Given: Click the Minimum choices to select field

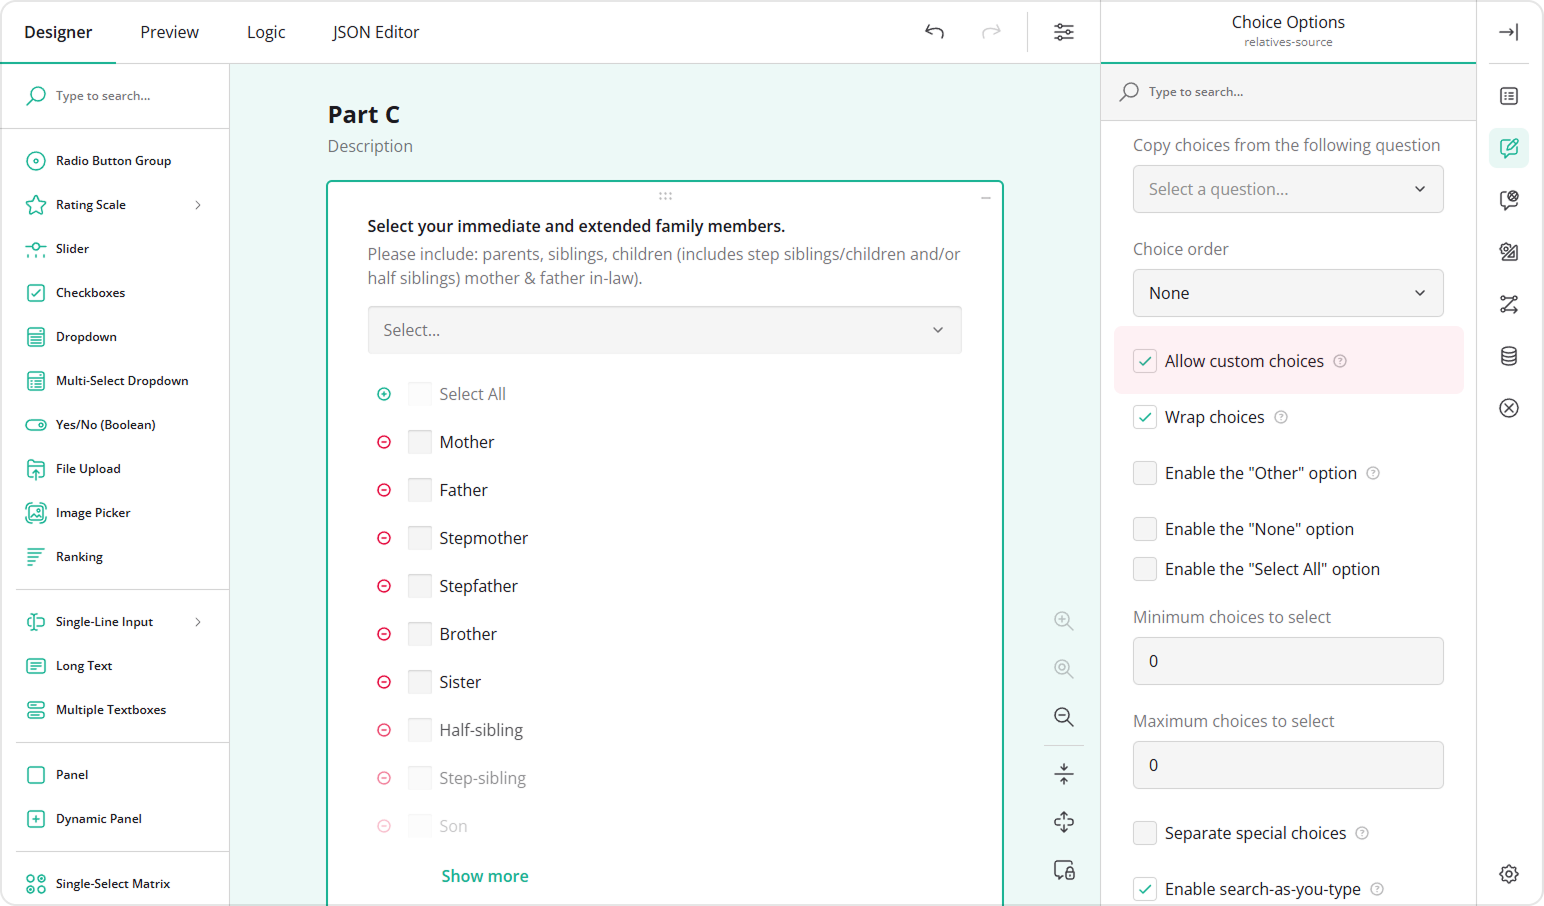Looking at the screenshot, I should pos(1288,661).
